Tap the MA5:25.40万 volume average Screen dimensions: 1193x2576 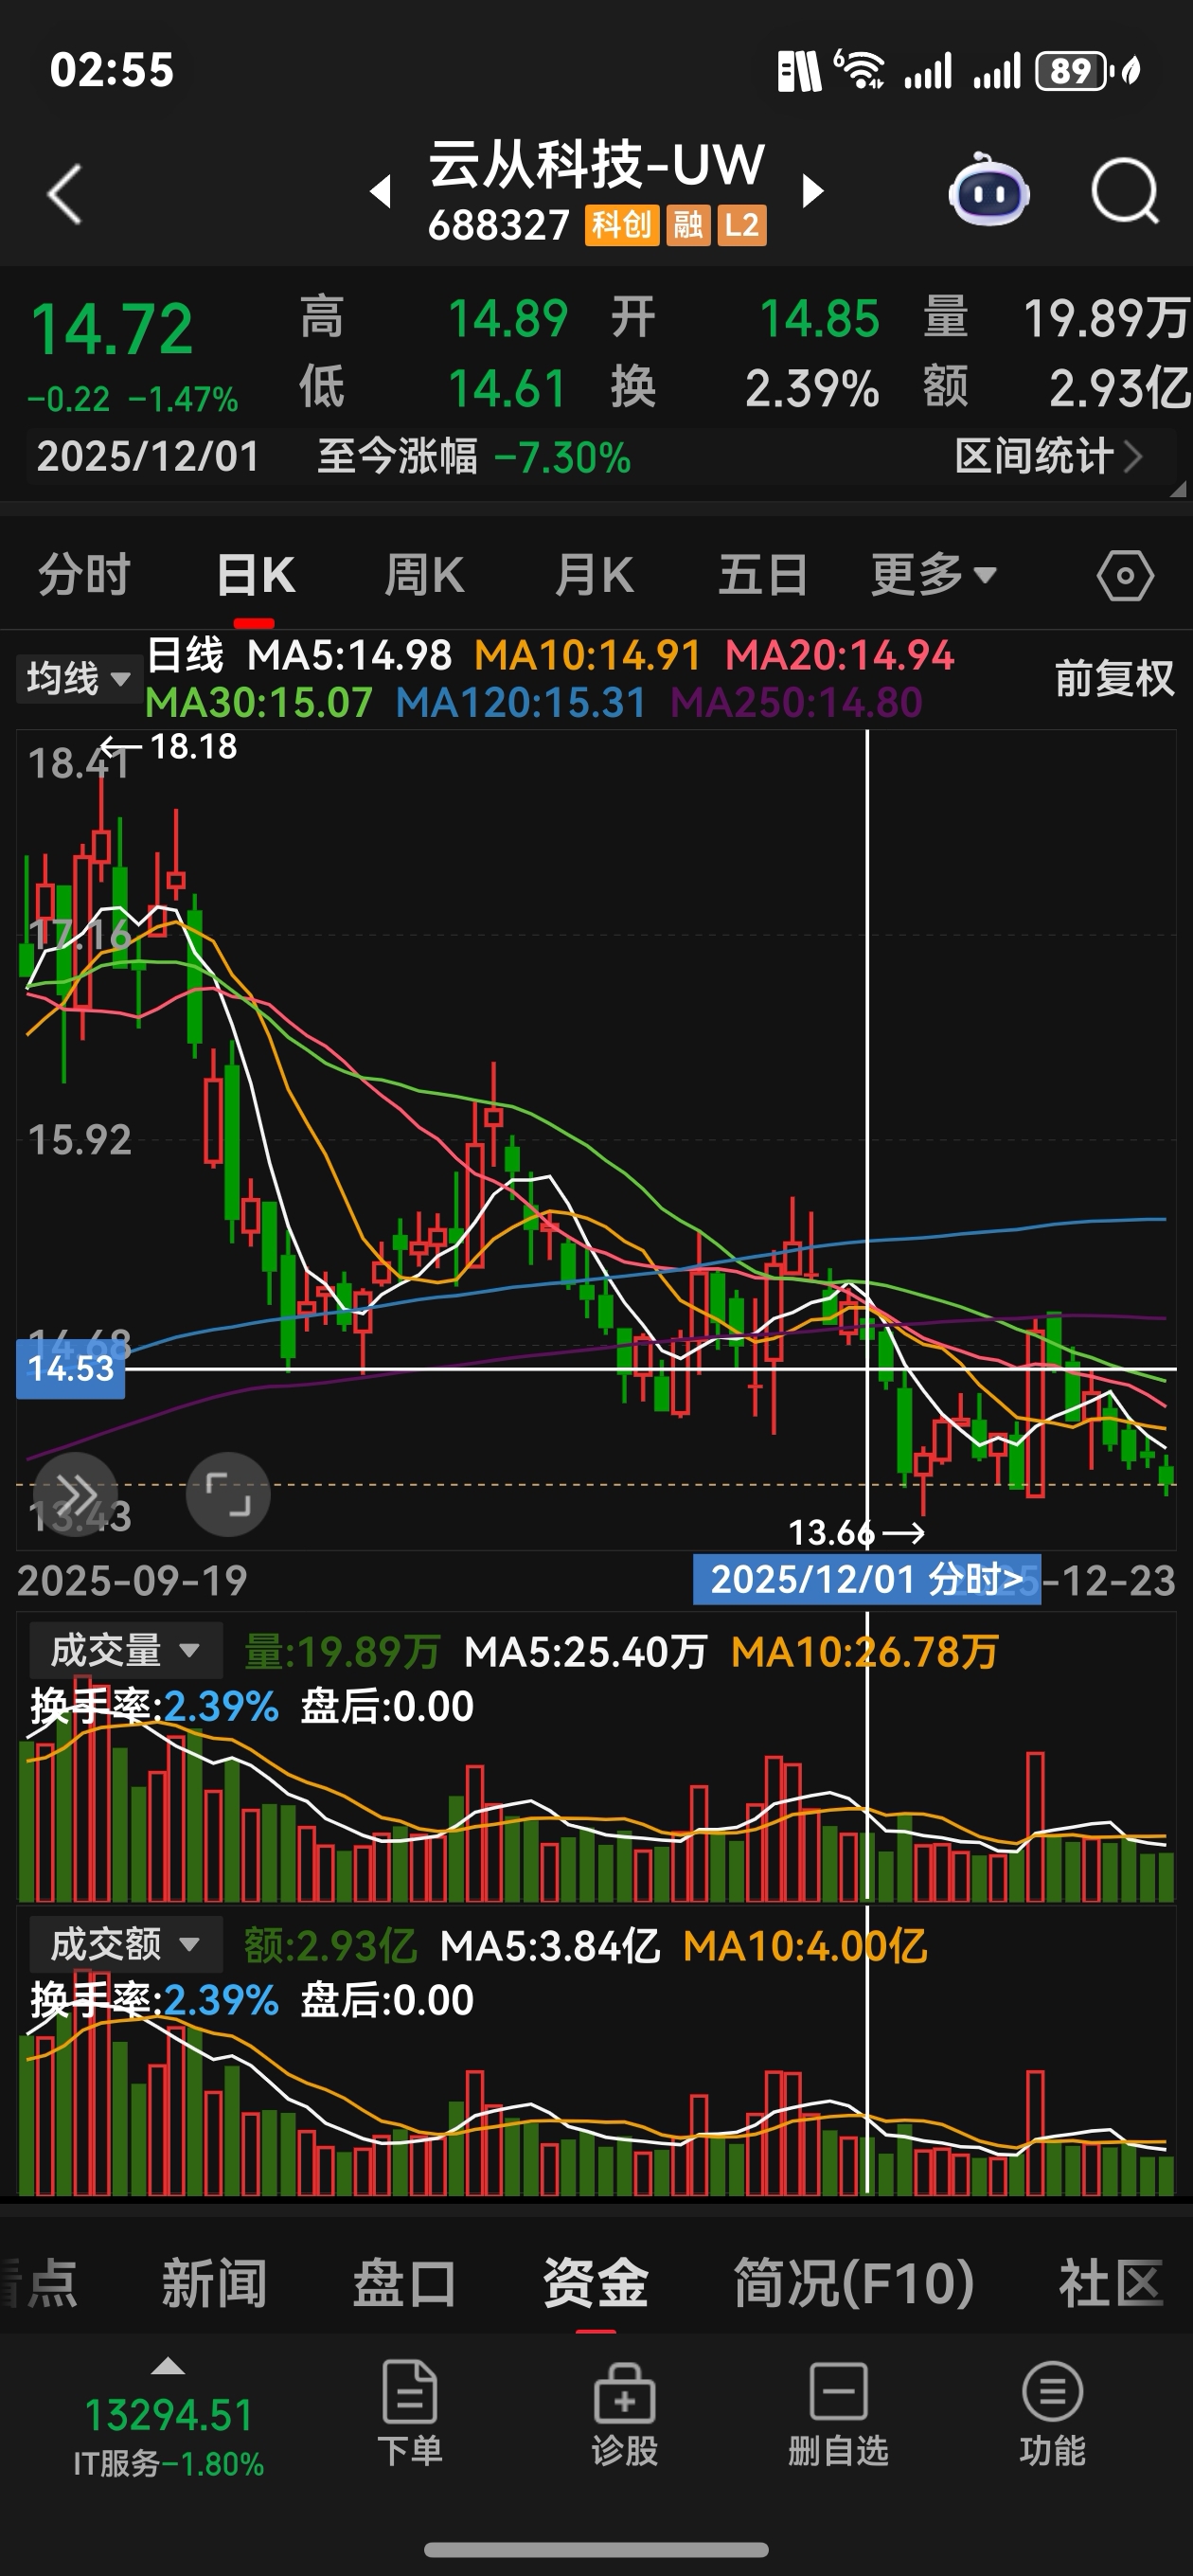(x=586, y=1651)
